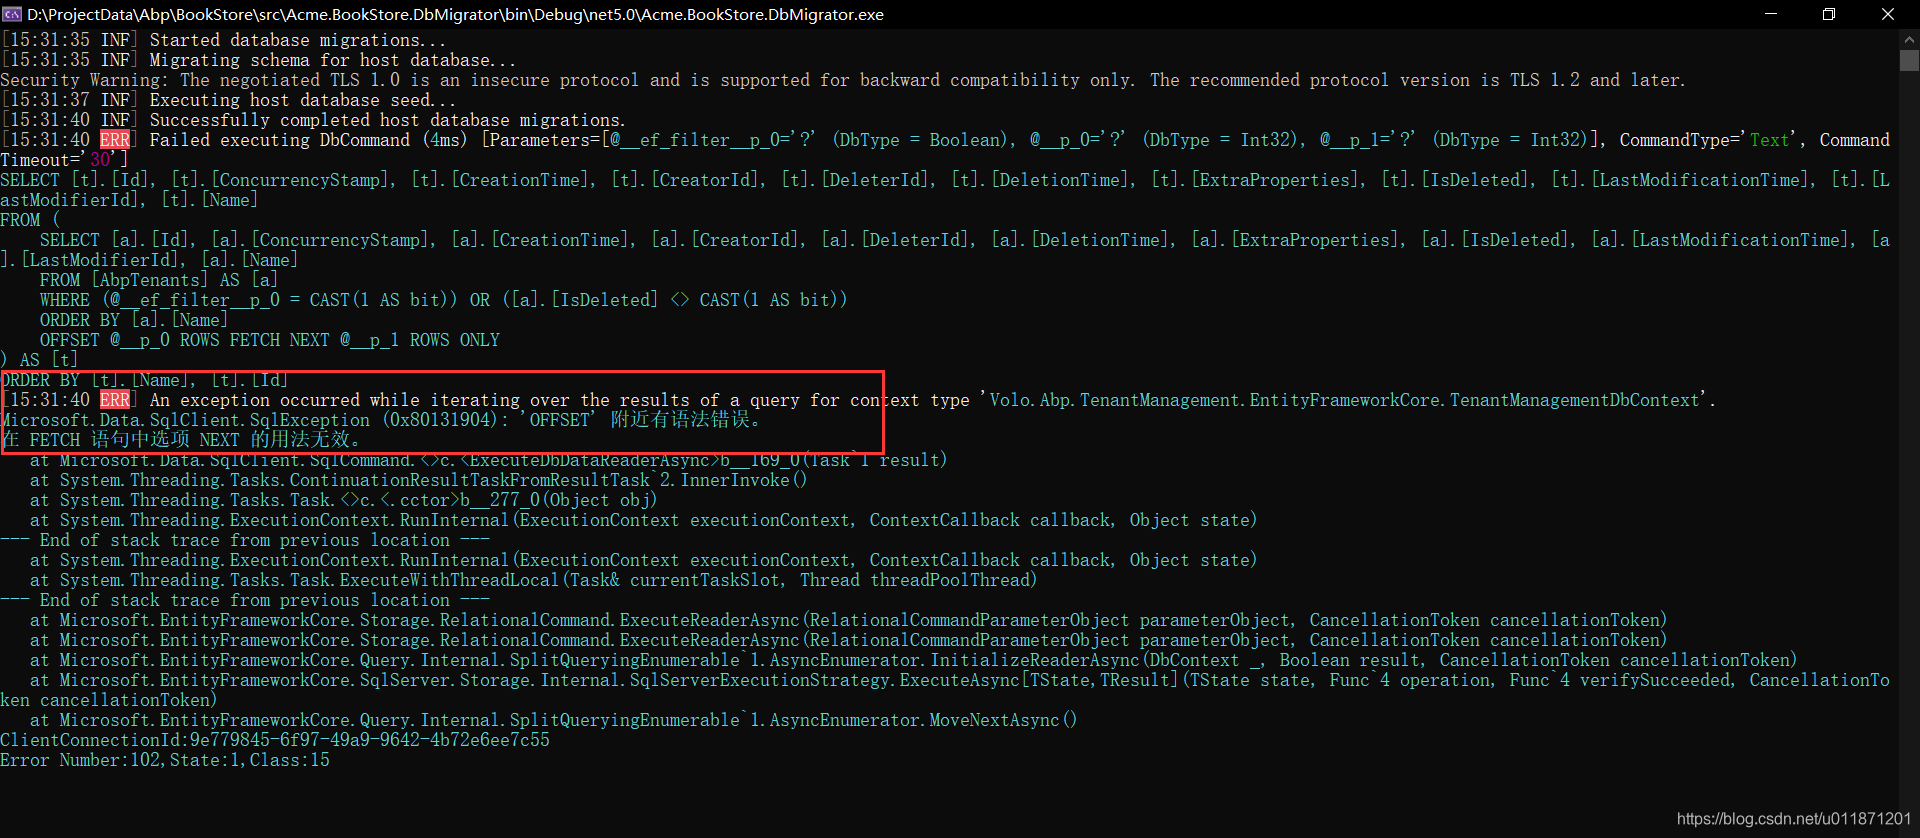
Task: Click 'SELECT [t].[Id], [t].[ConcurrencyStamp]' query line
Action: tap(945, 190)
